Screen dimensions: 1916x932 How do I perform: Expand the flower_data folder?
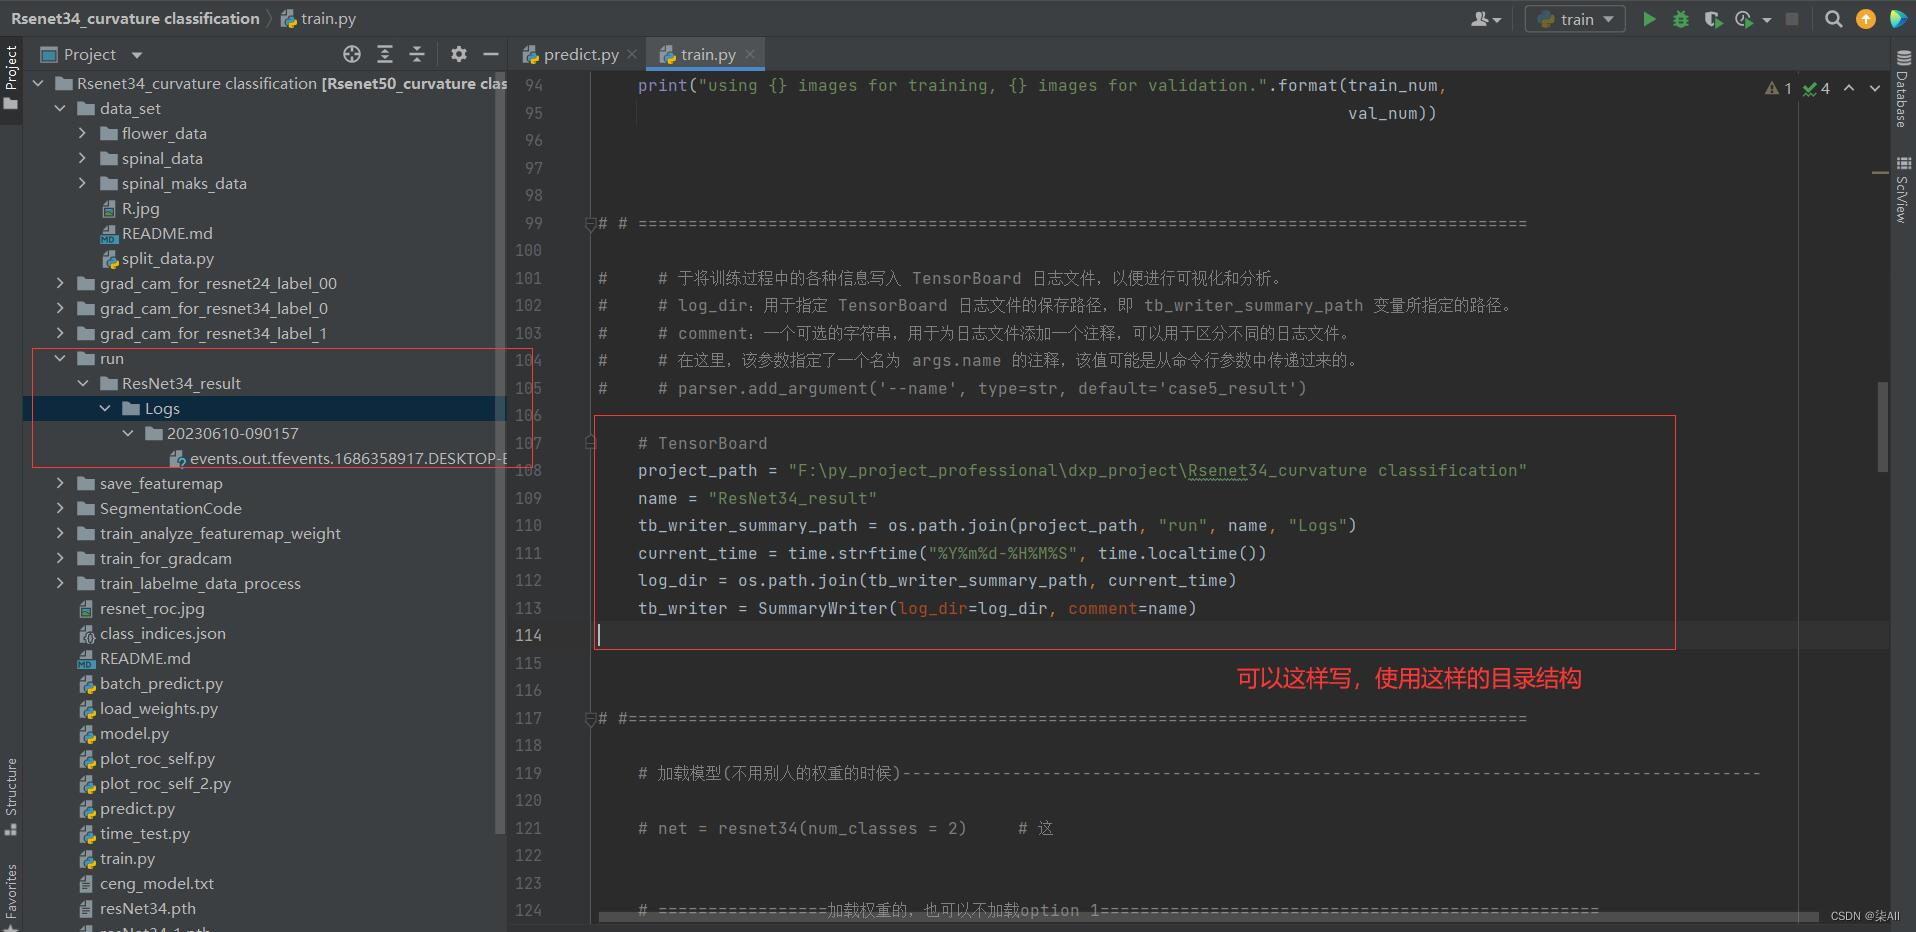coord(82,133)
